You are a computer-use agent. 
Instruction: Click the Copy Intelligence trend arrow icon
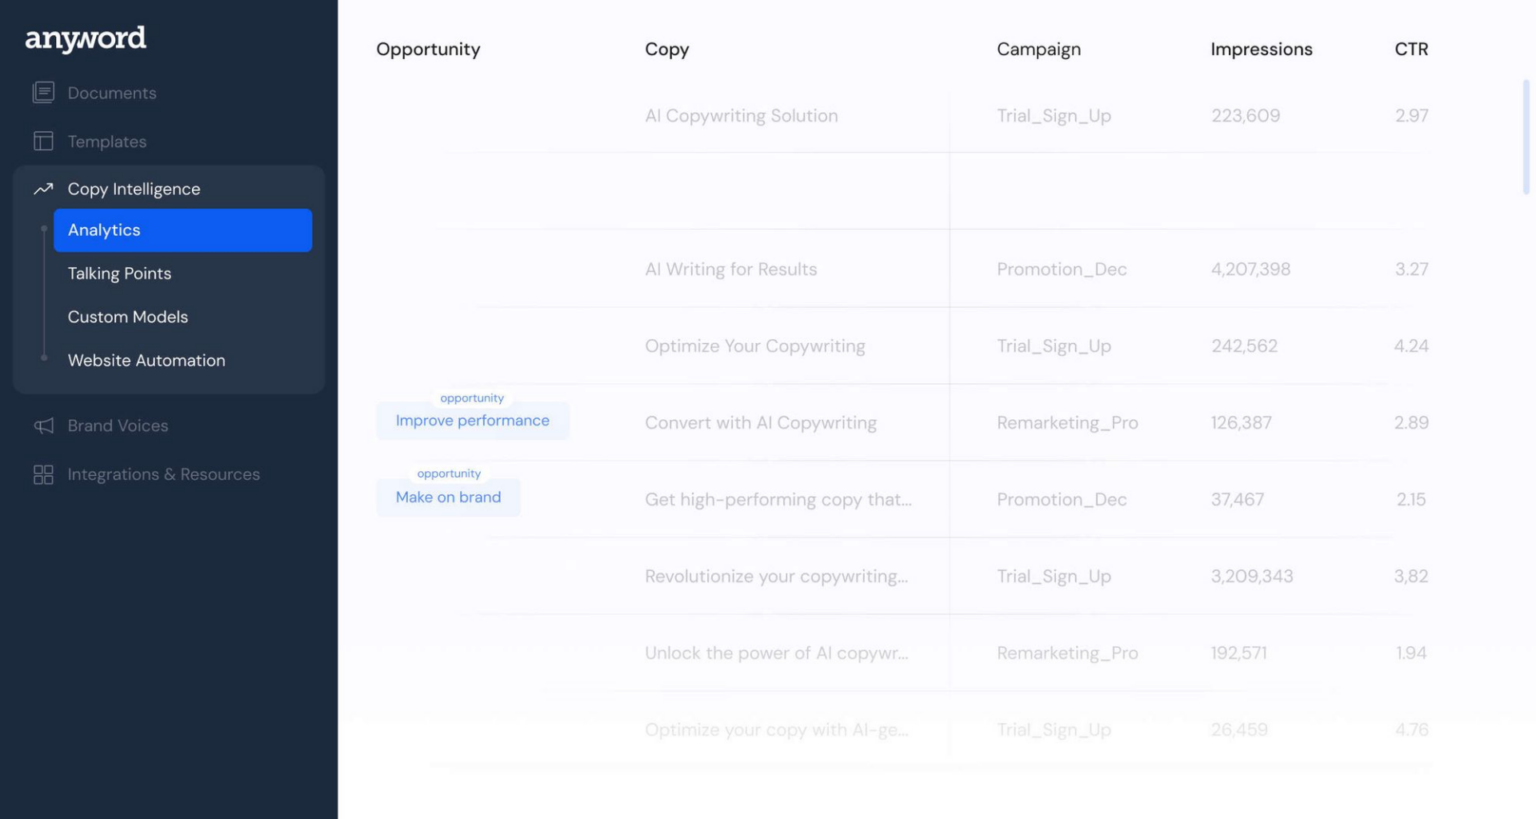(43, 189)
